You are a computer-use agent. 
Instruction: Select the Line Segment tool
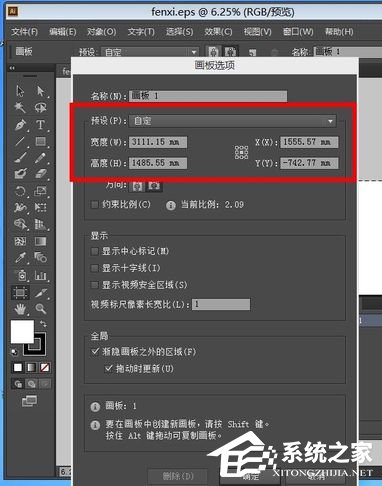20,141
